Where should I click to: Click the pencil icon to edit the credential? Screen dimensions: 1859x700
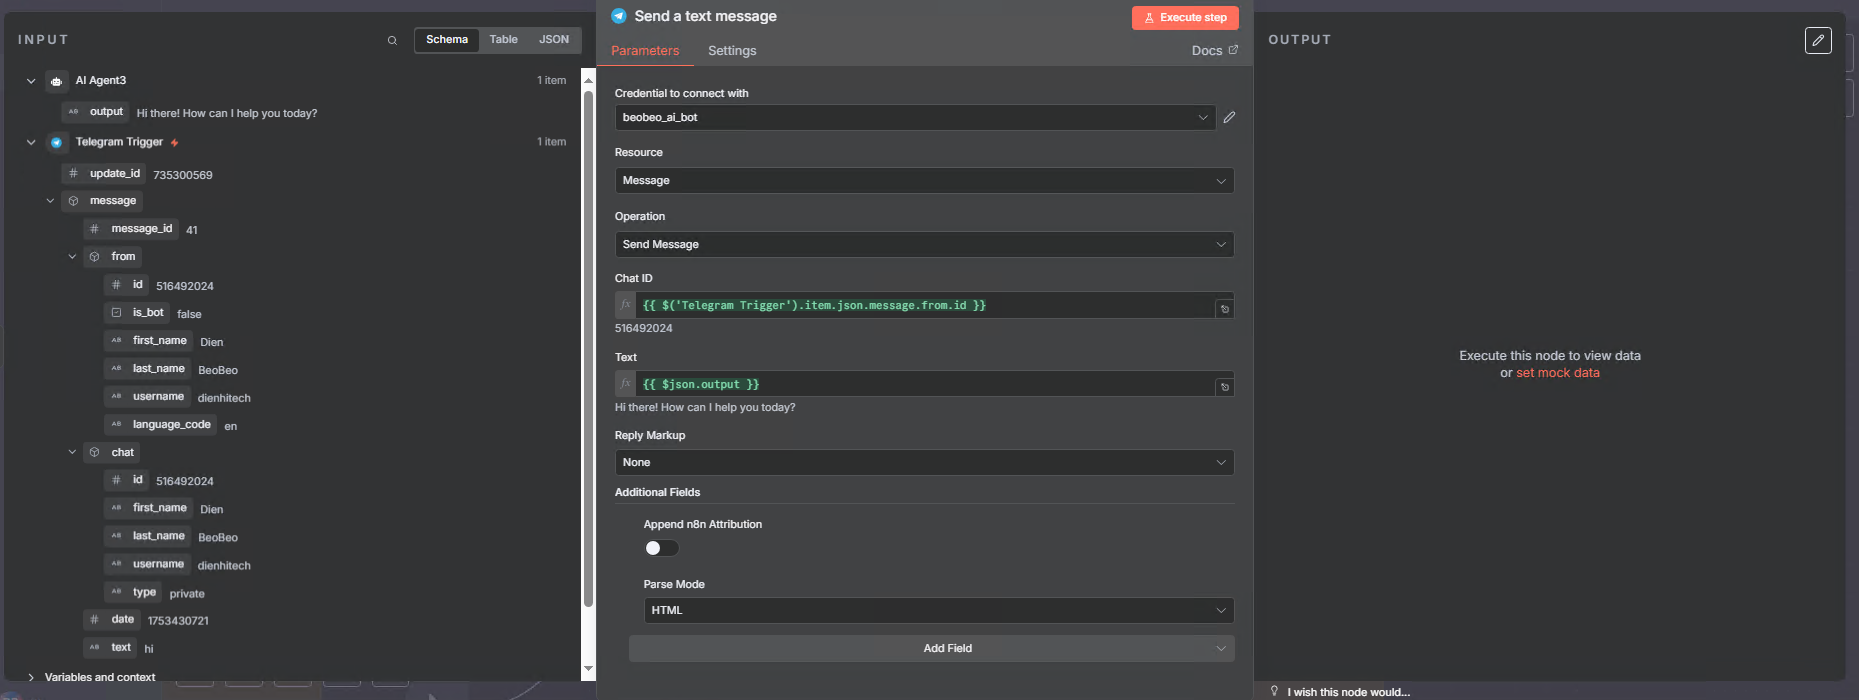point(1229,117)
